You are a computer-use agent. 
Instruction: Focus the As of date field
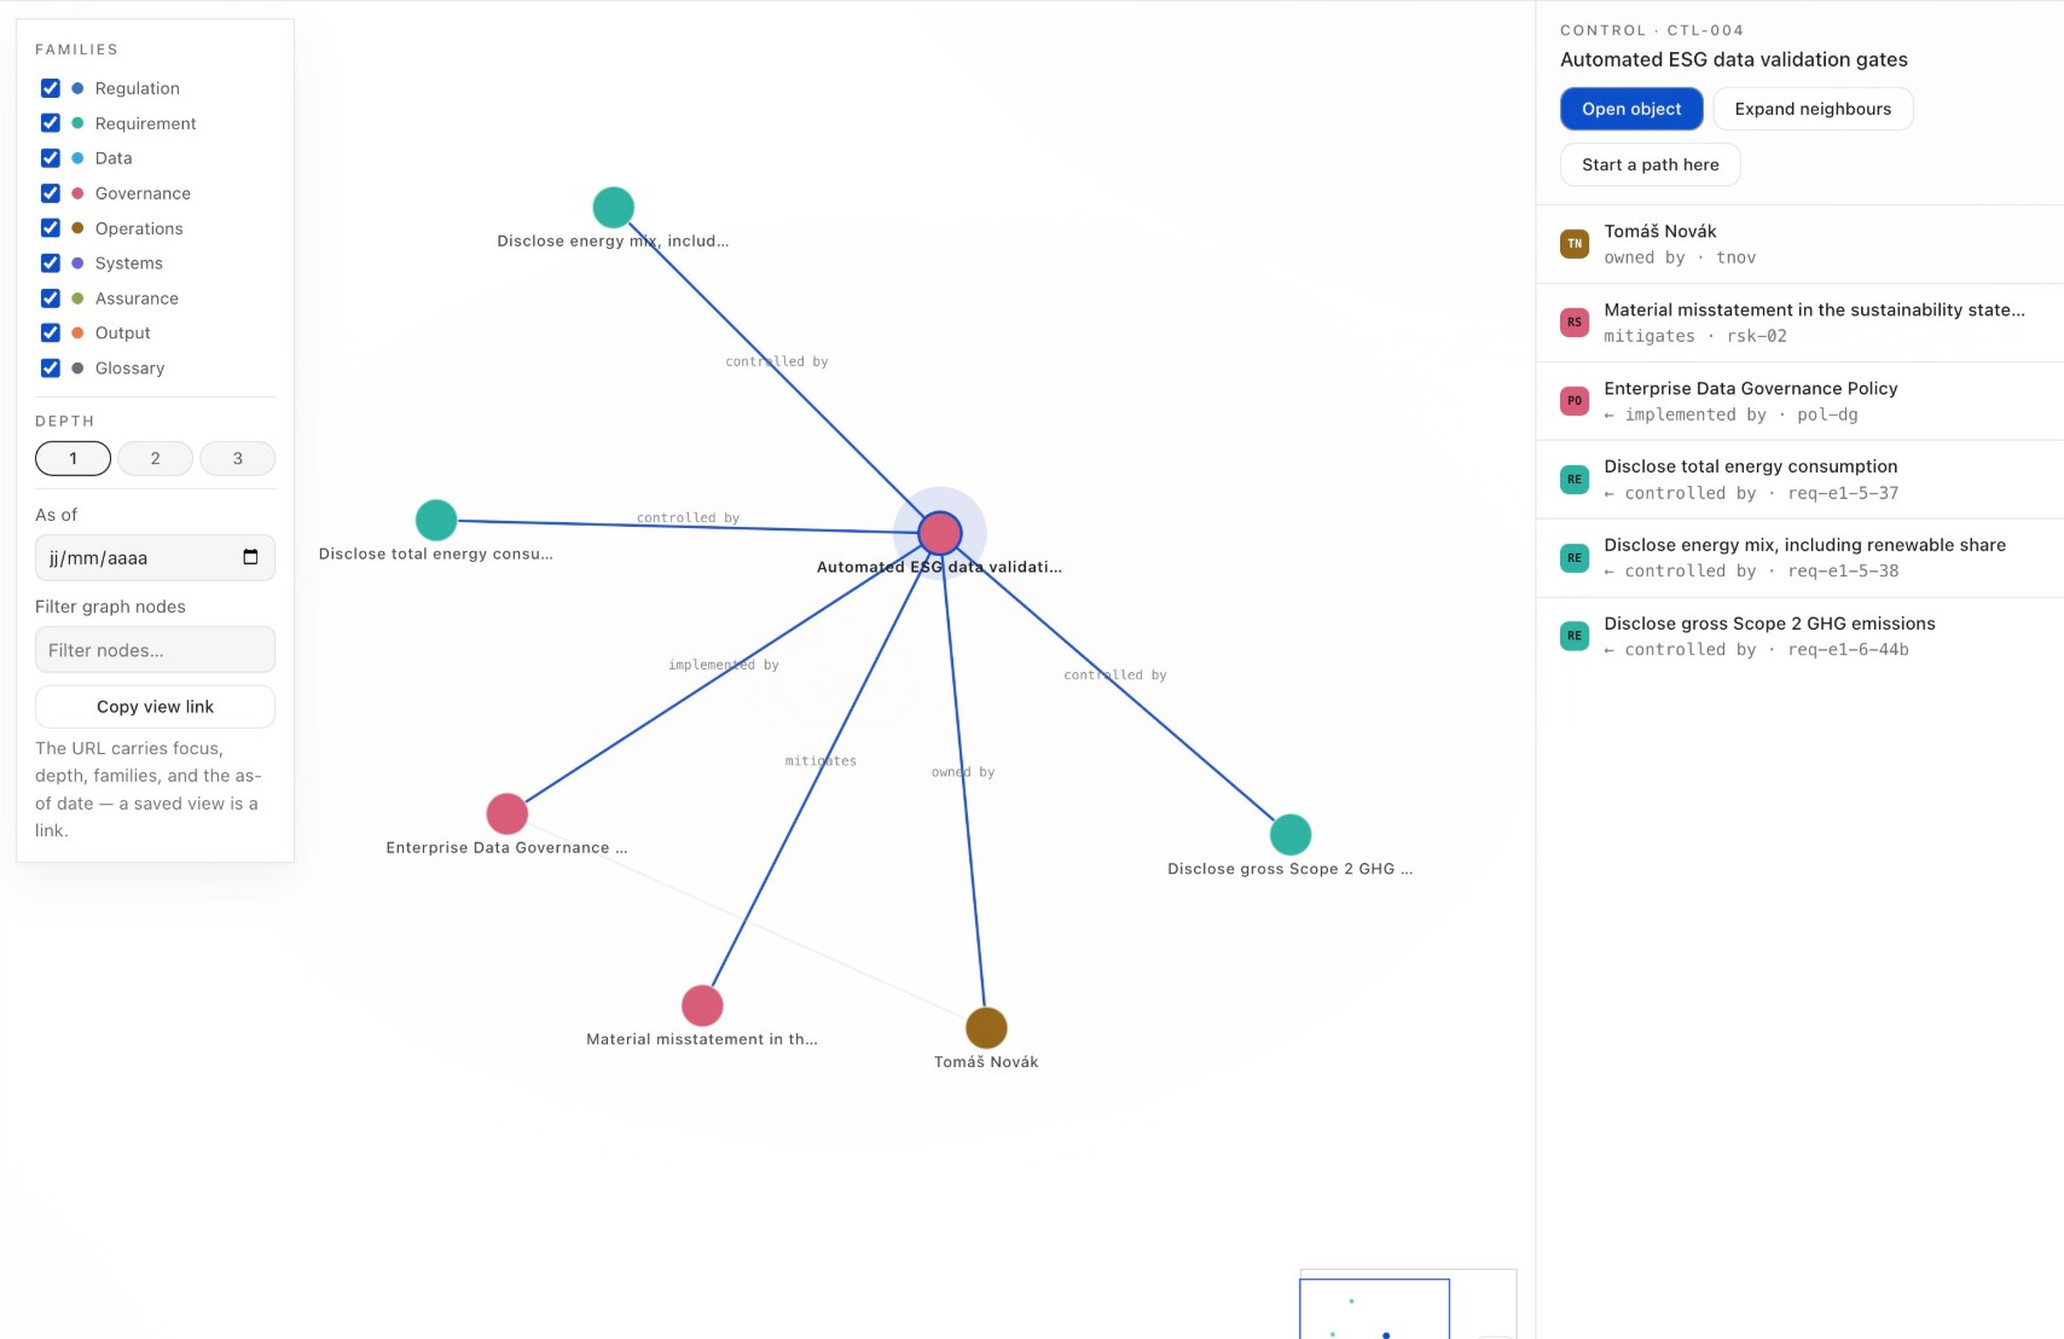[155, 557]
